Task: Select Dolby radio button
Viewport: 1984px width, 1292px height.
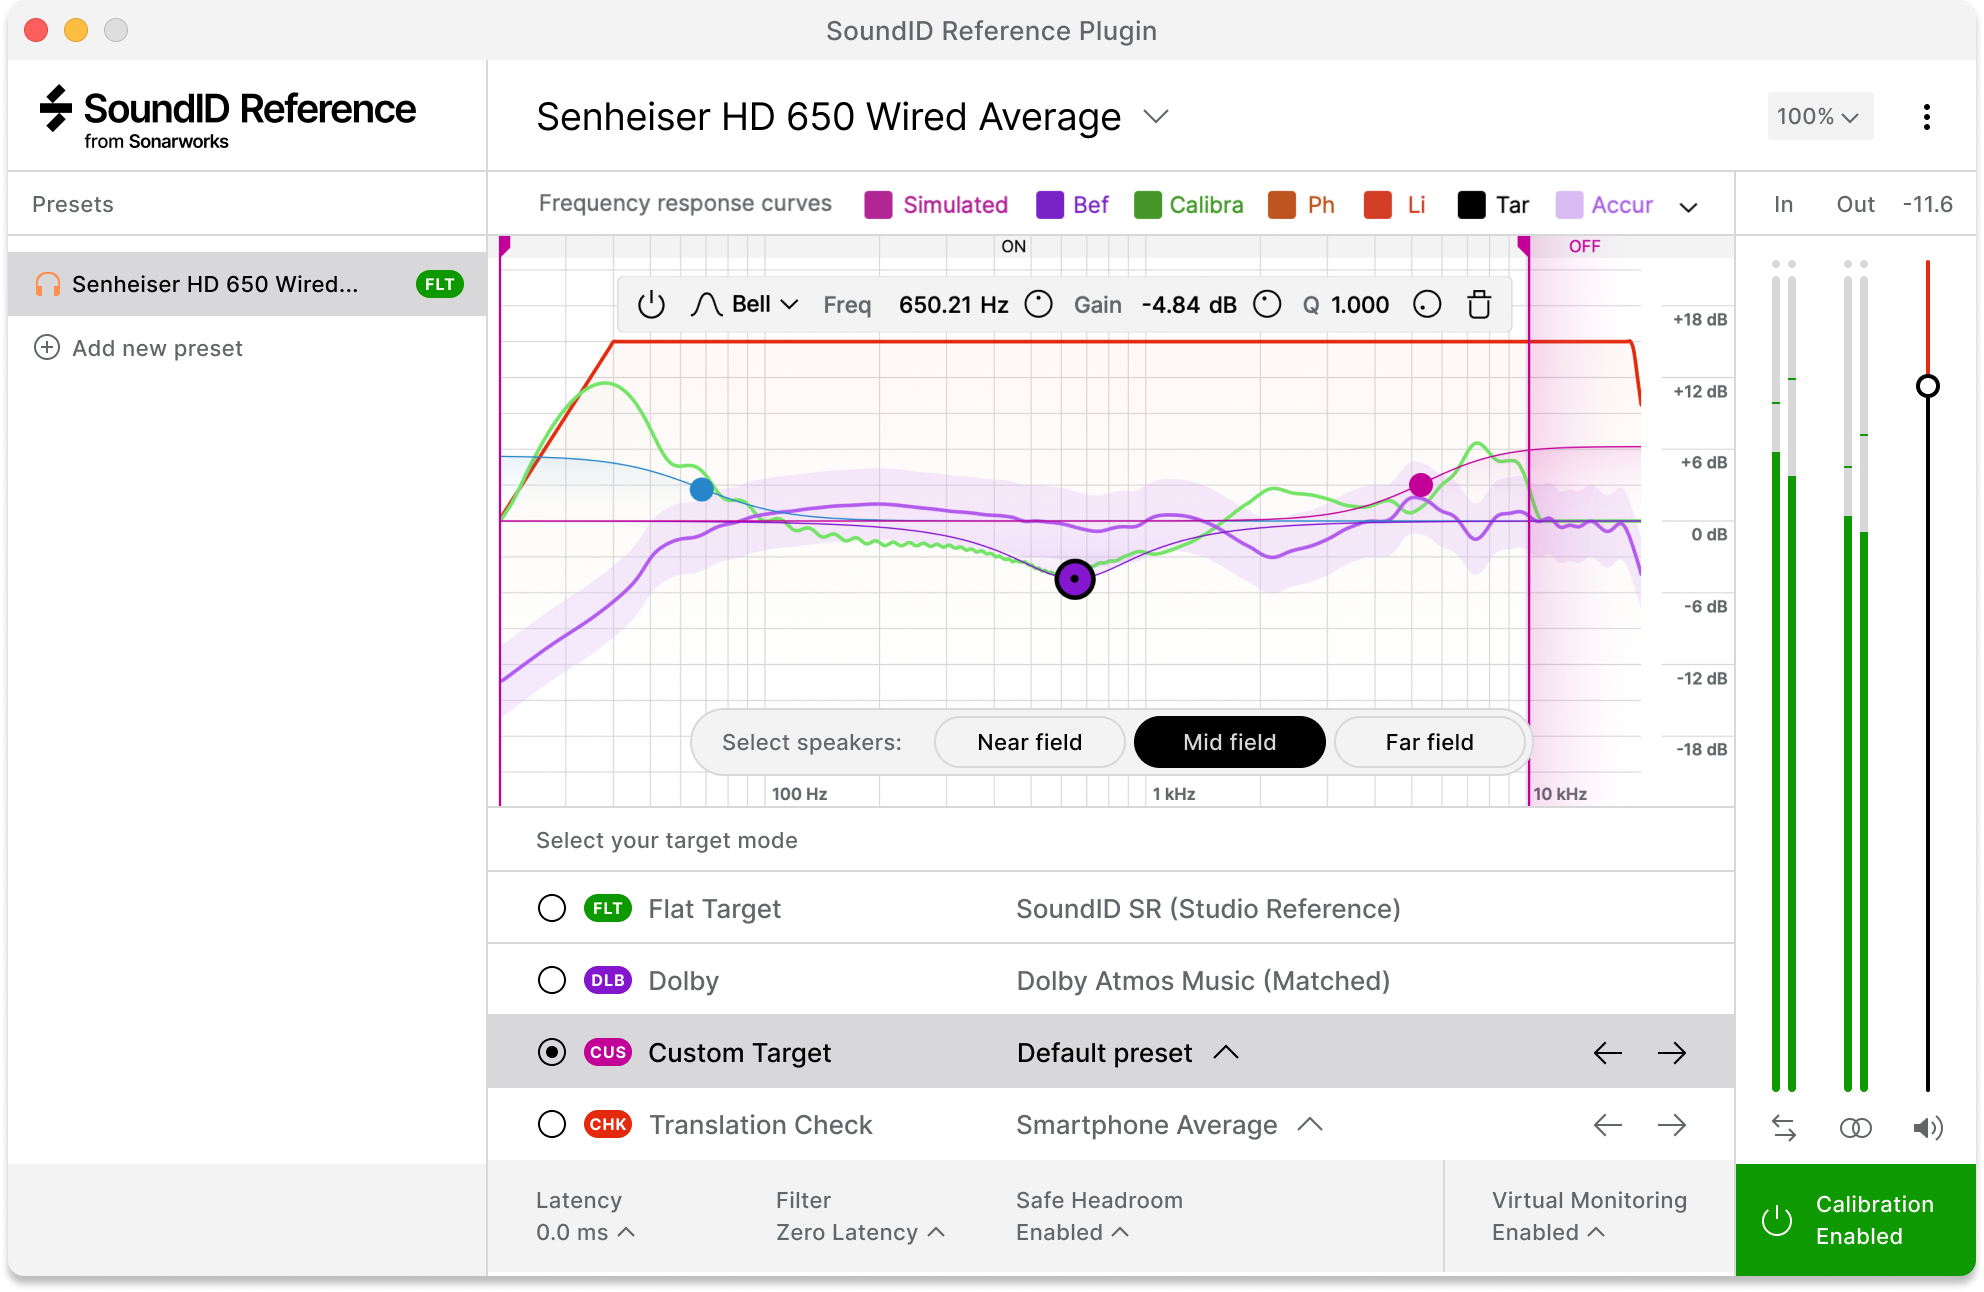Action: (552, 980)
